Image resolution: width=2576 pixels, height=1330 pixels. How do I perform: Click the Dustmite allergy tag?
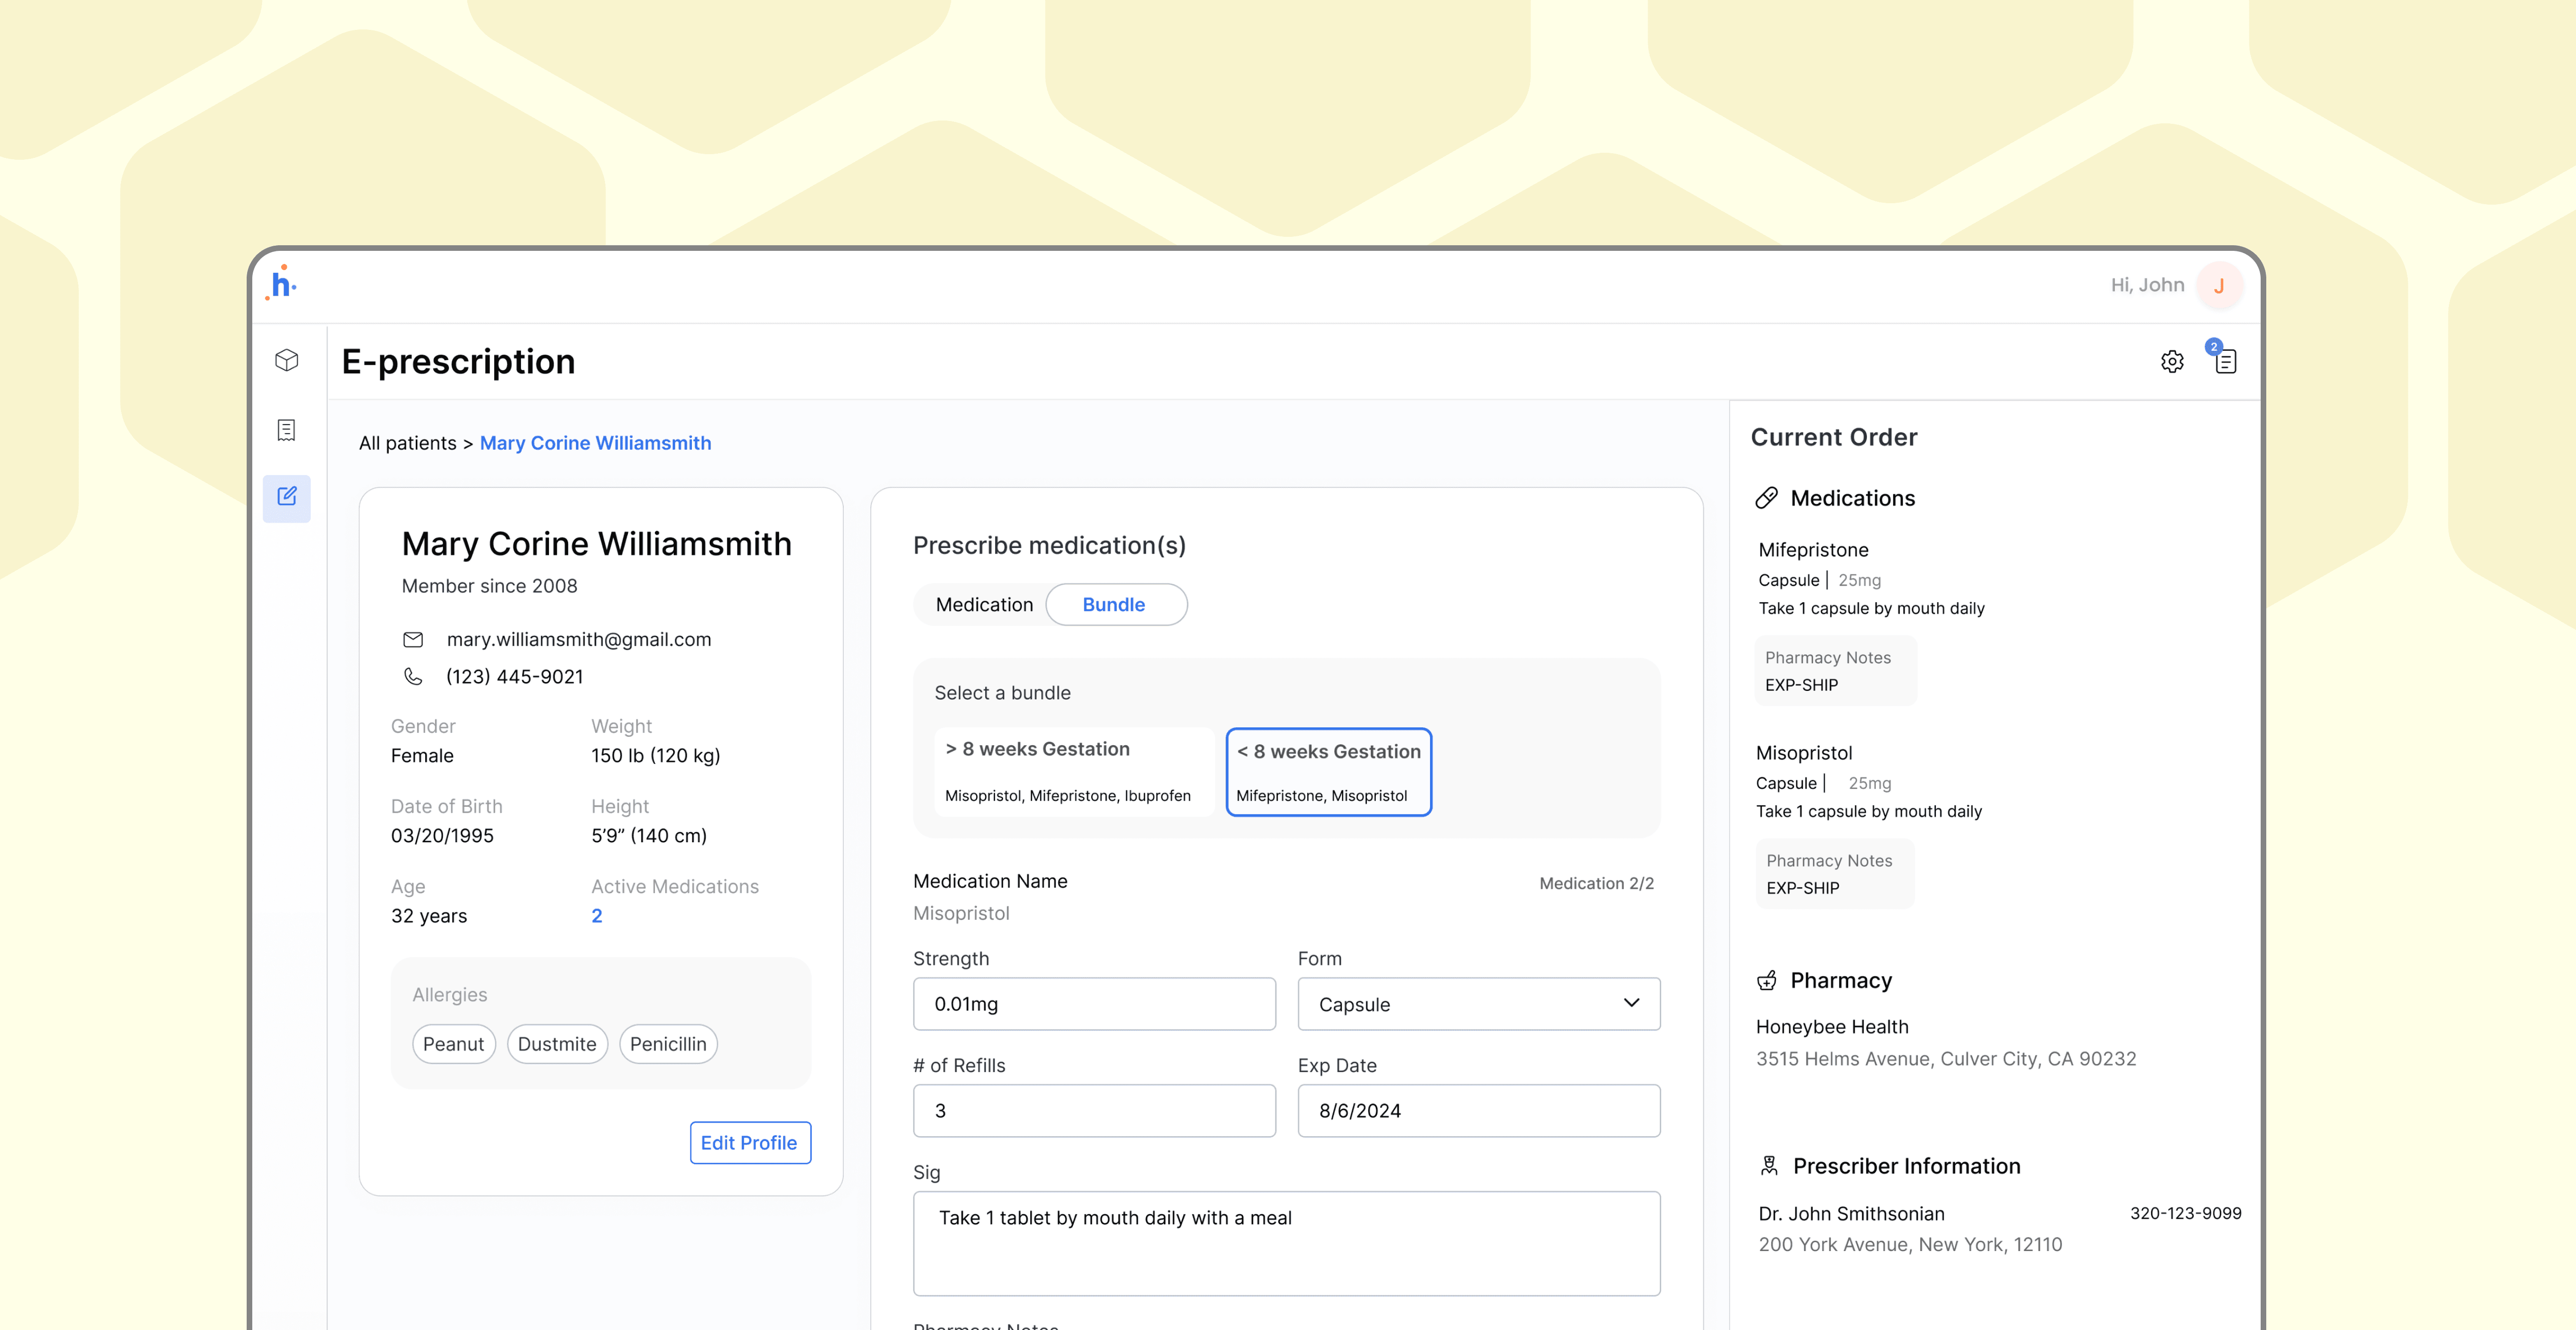pos(557,1044)
